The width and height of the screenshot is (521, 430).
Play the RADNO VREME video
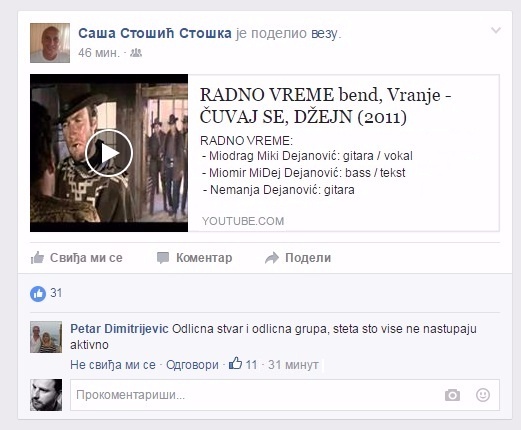click(109, 153)
